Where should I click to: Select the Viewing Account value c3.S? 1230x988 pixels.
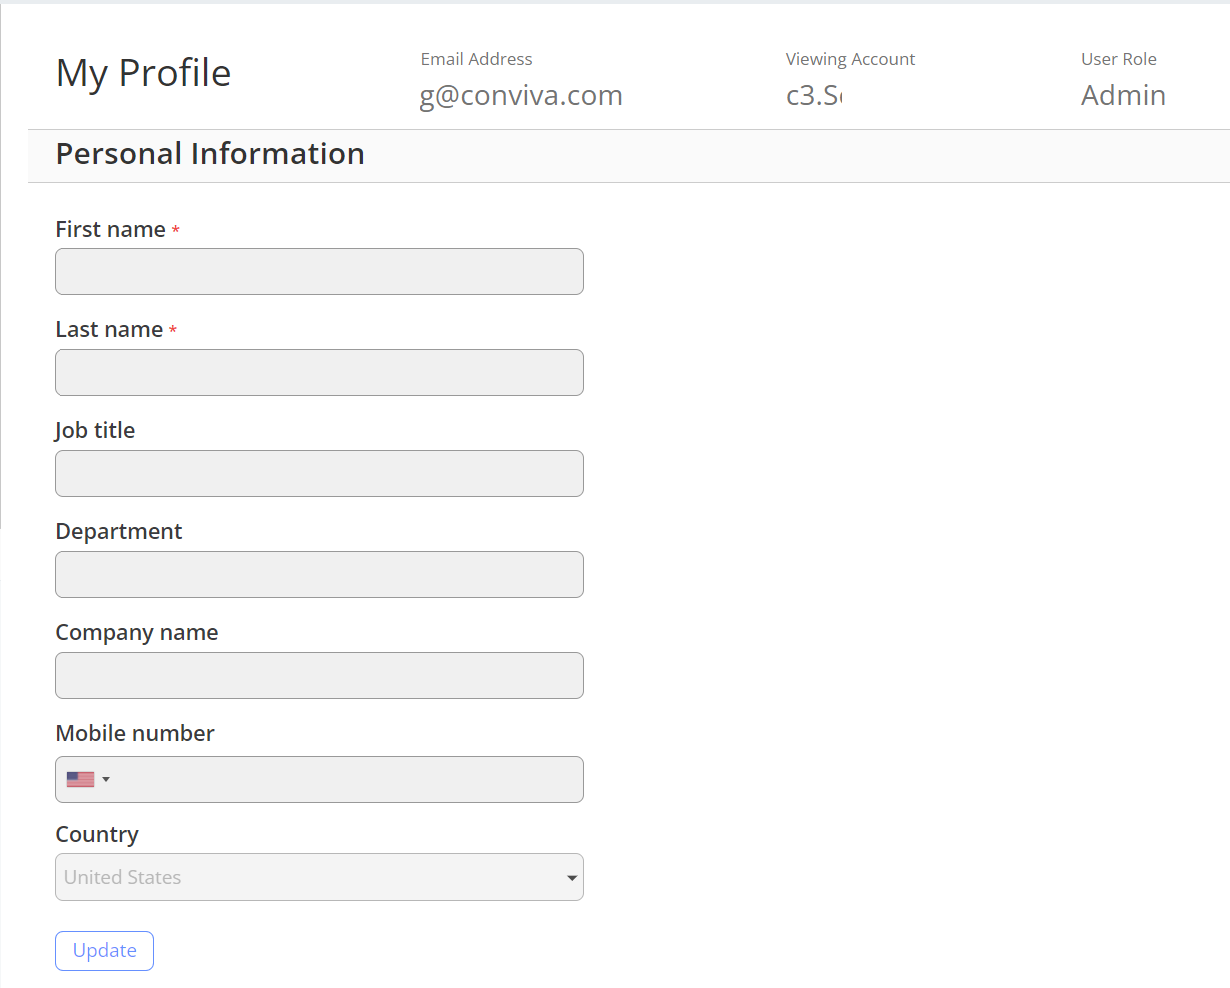814,95
